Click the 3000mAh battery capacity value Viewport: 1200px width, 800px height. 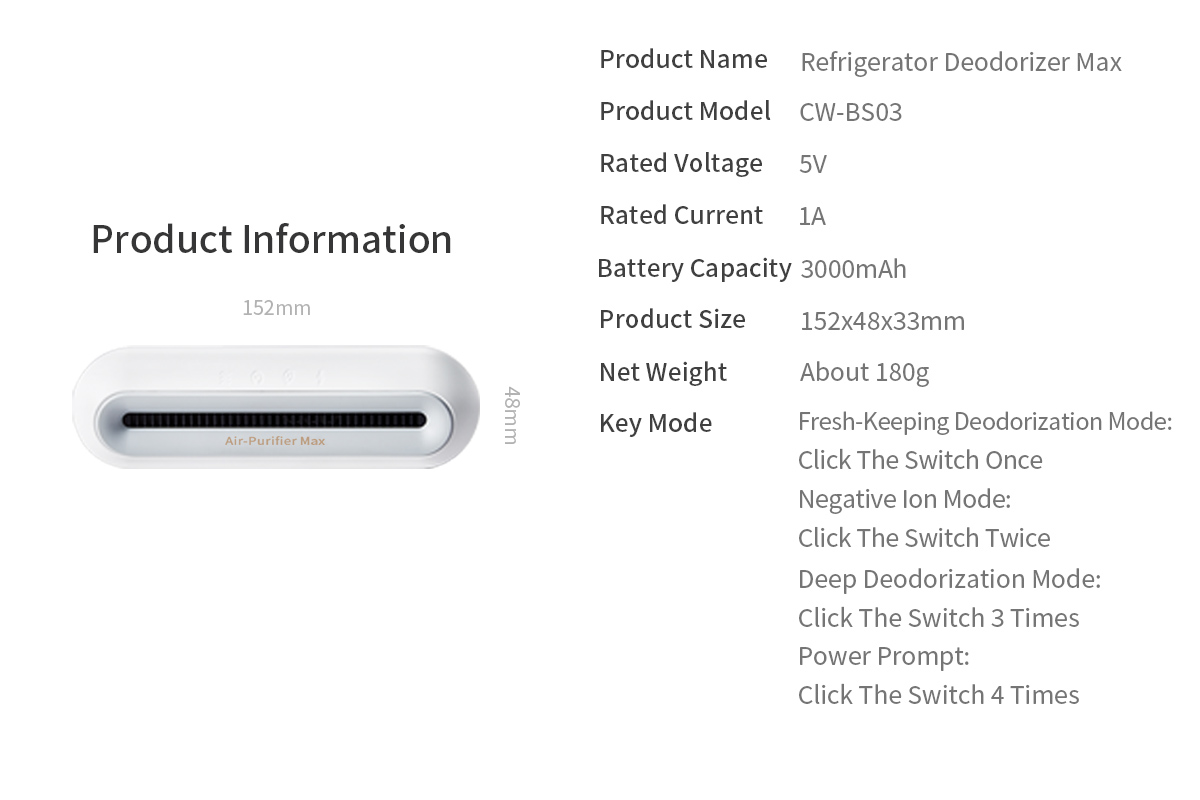coord(853,269)
